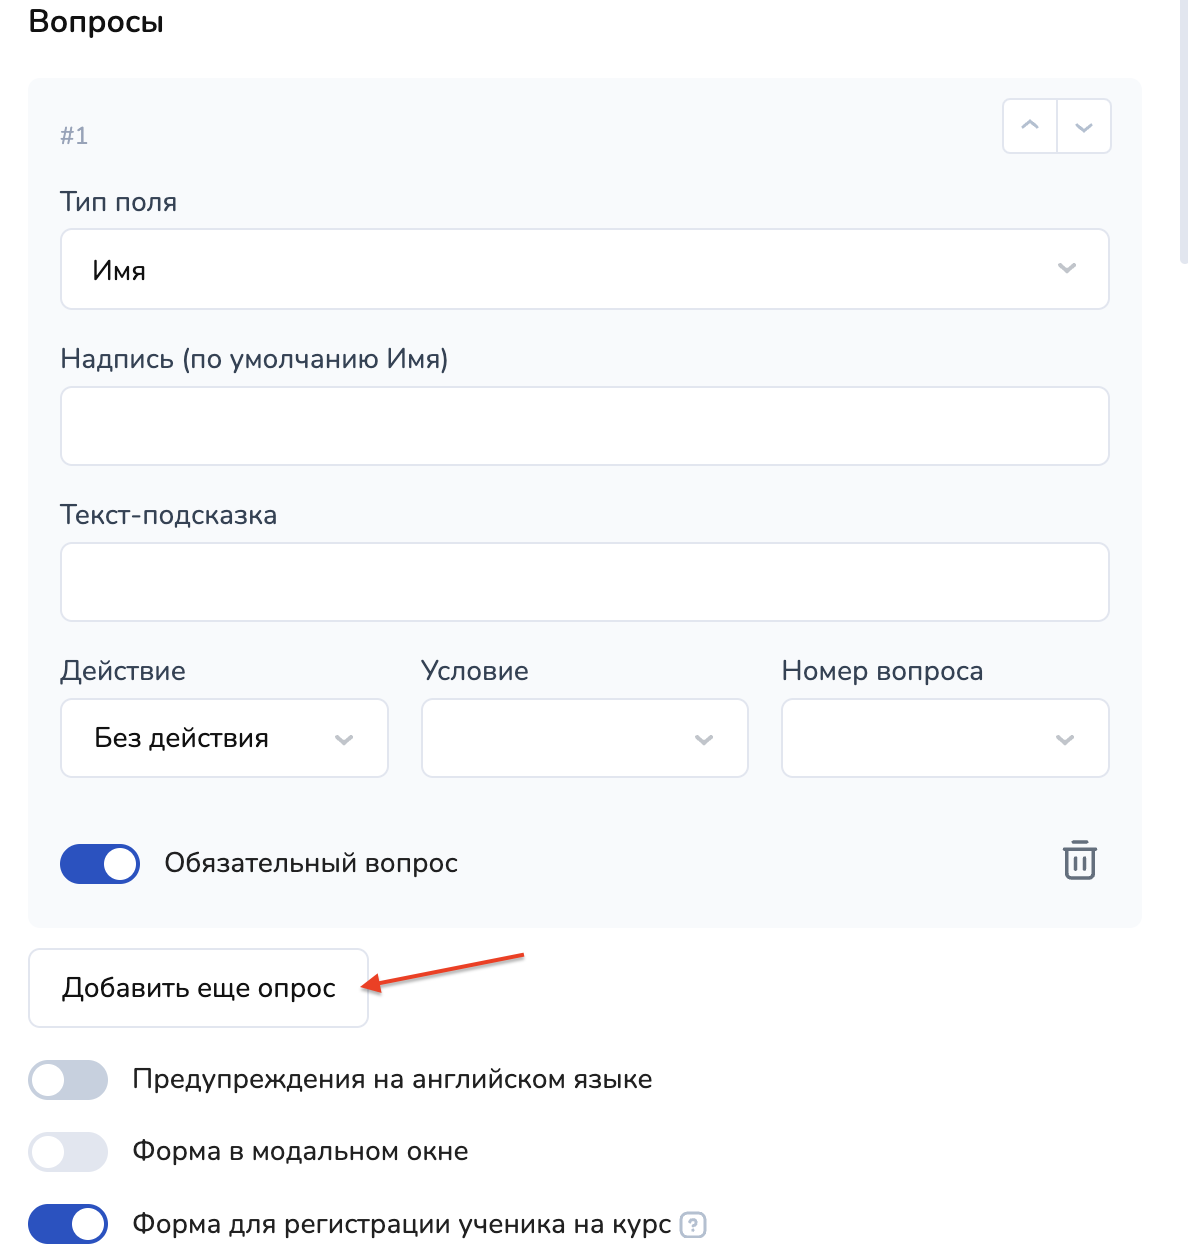Screen dimensions: 1188x1260
Task: Toggle off Обязательный вопрос switch
Action: coord(100,864)
